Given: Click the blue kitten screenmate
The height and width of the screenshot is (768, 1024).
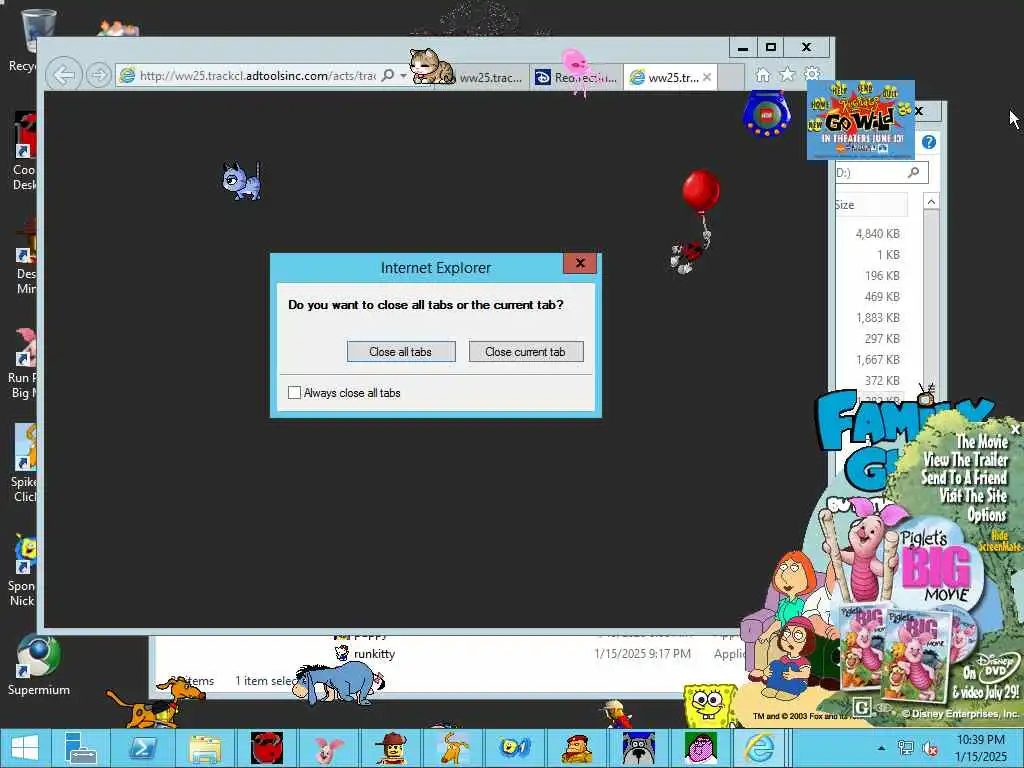Looking at the screenshot, I should click(x=242, y=181).
